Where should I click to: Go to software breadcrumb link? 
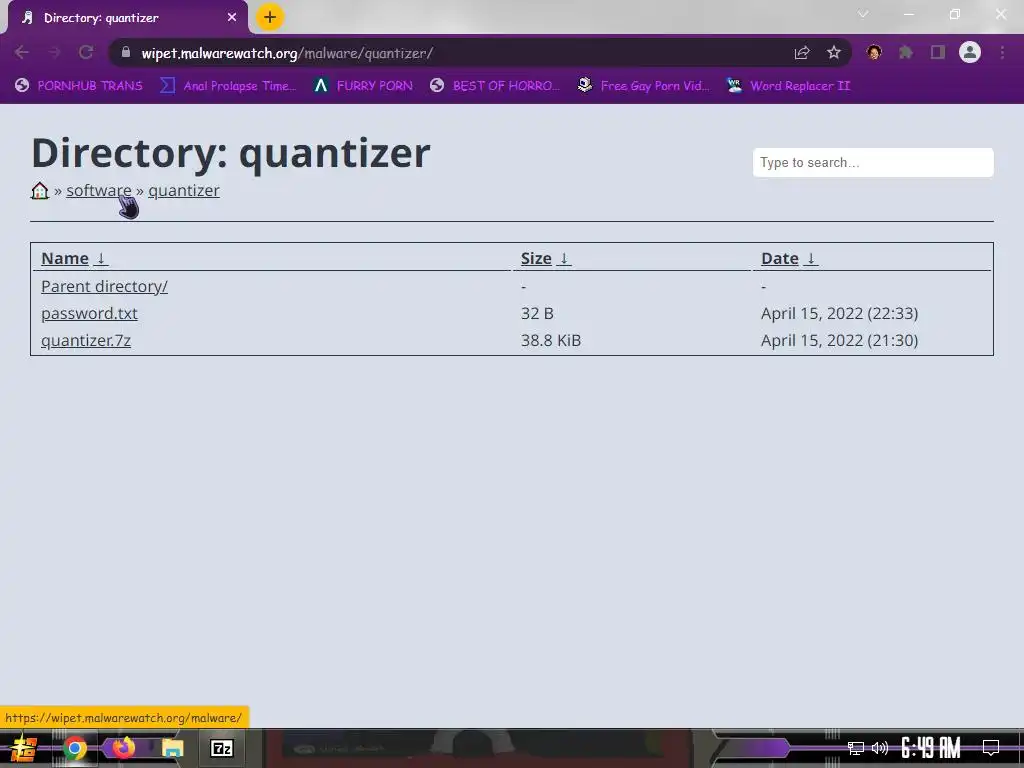(99, 191)
